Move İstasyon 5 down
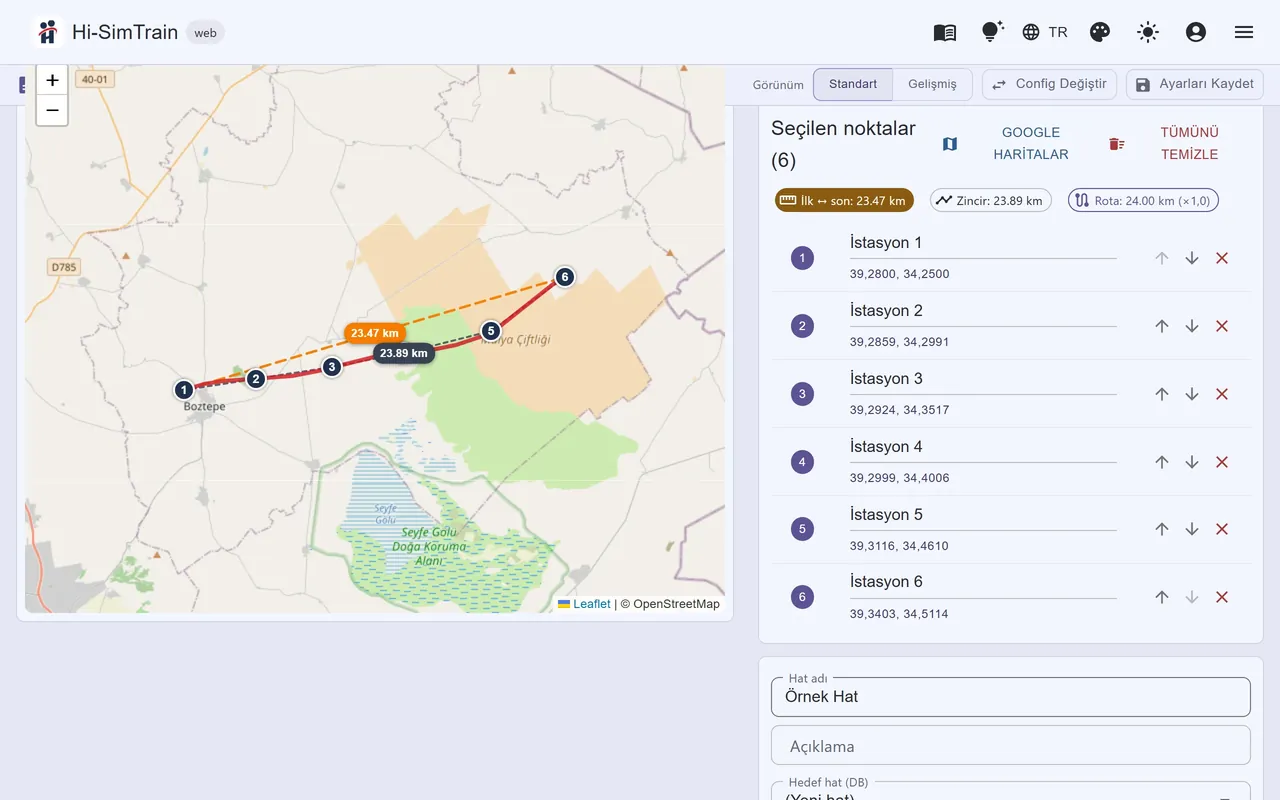Image resolution: width=1280 pixels, height=800 pixels. pos(1192,529)
